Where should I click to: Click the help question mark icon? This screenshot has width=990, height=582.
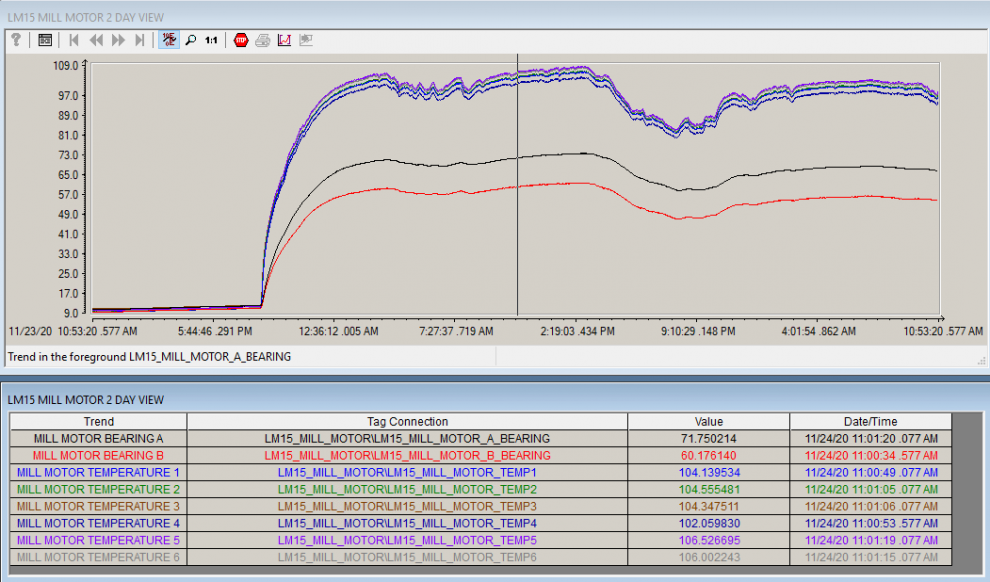pyautogui.click(x=17, y=40)
